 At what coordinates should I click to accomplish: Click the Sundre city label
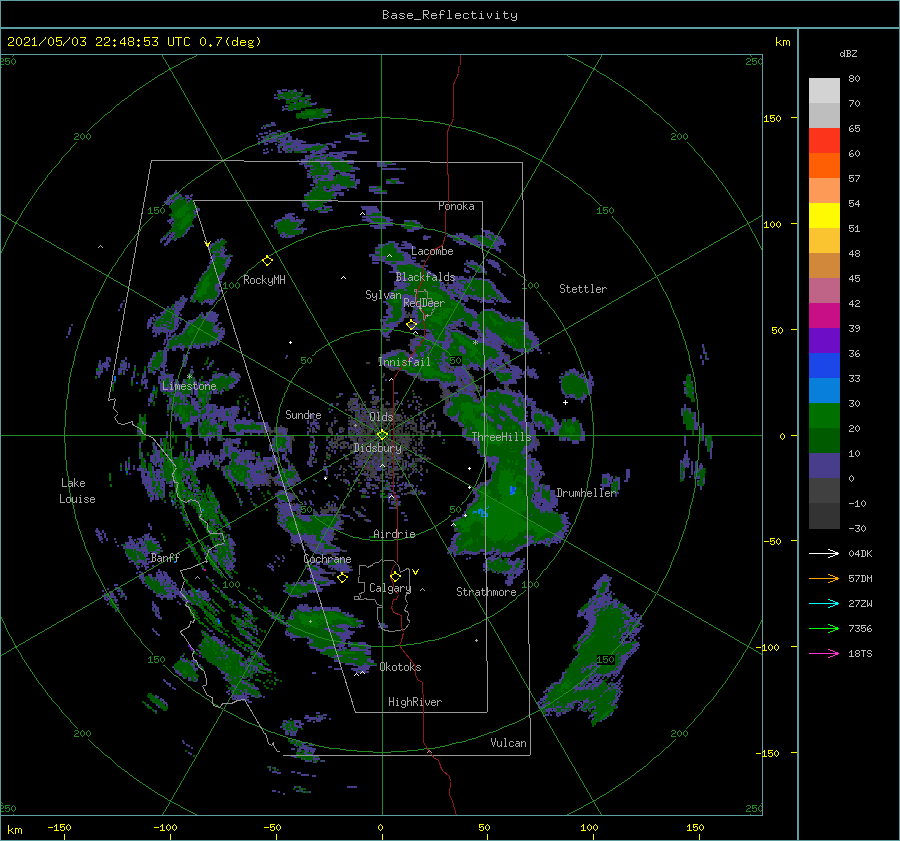pyautogui.click(x=303, y=414)
